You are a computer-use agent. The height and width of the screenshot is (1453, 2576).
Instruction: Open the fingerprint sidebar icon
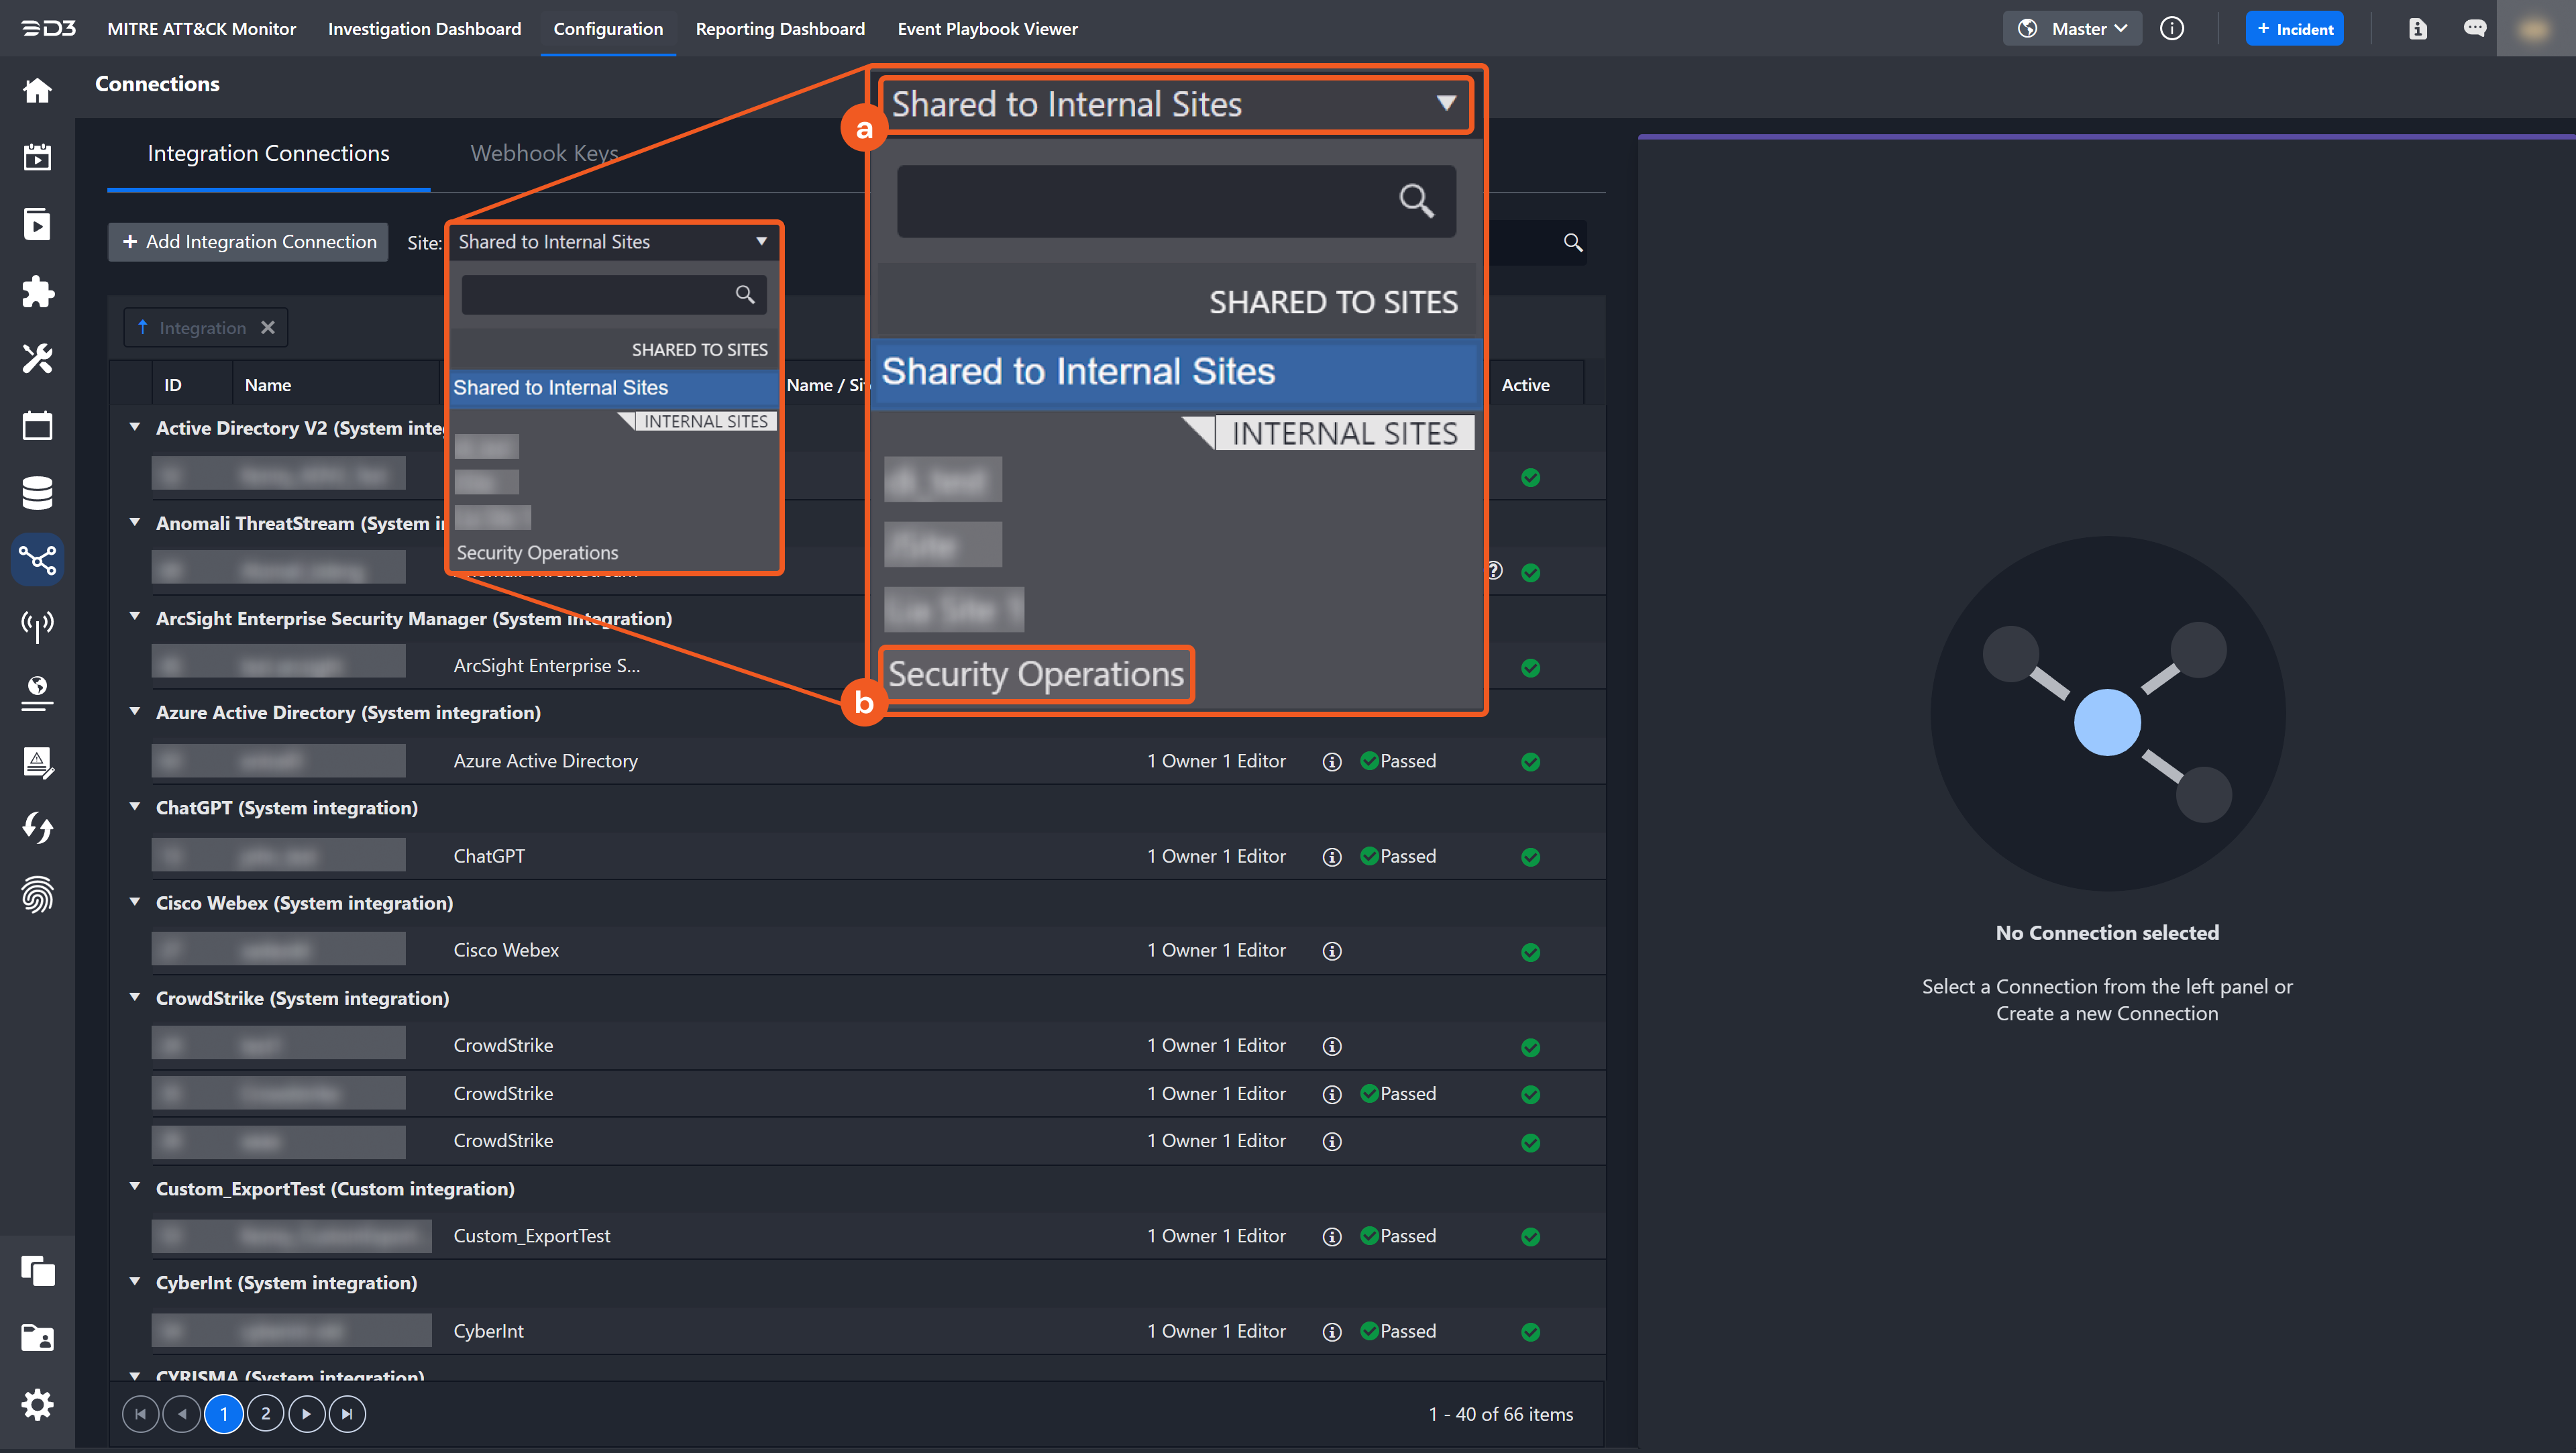[37, 895]
